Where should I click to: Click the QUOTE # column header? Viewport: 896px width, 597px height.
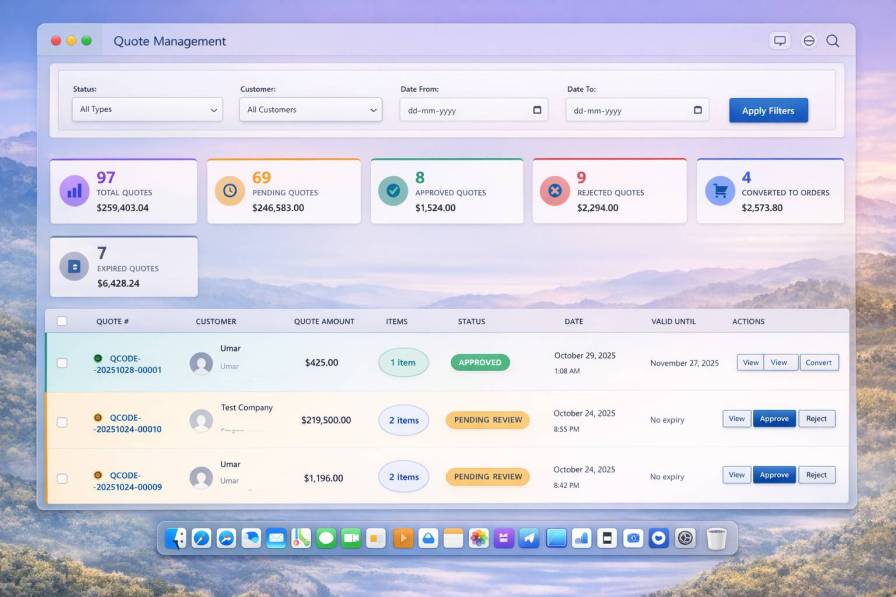pos(112,322)
